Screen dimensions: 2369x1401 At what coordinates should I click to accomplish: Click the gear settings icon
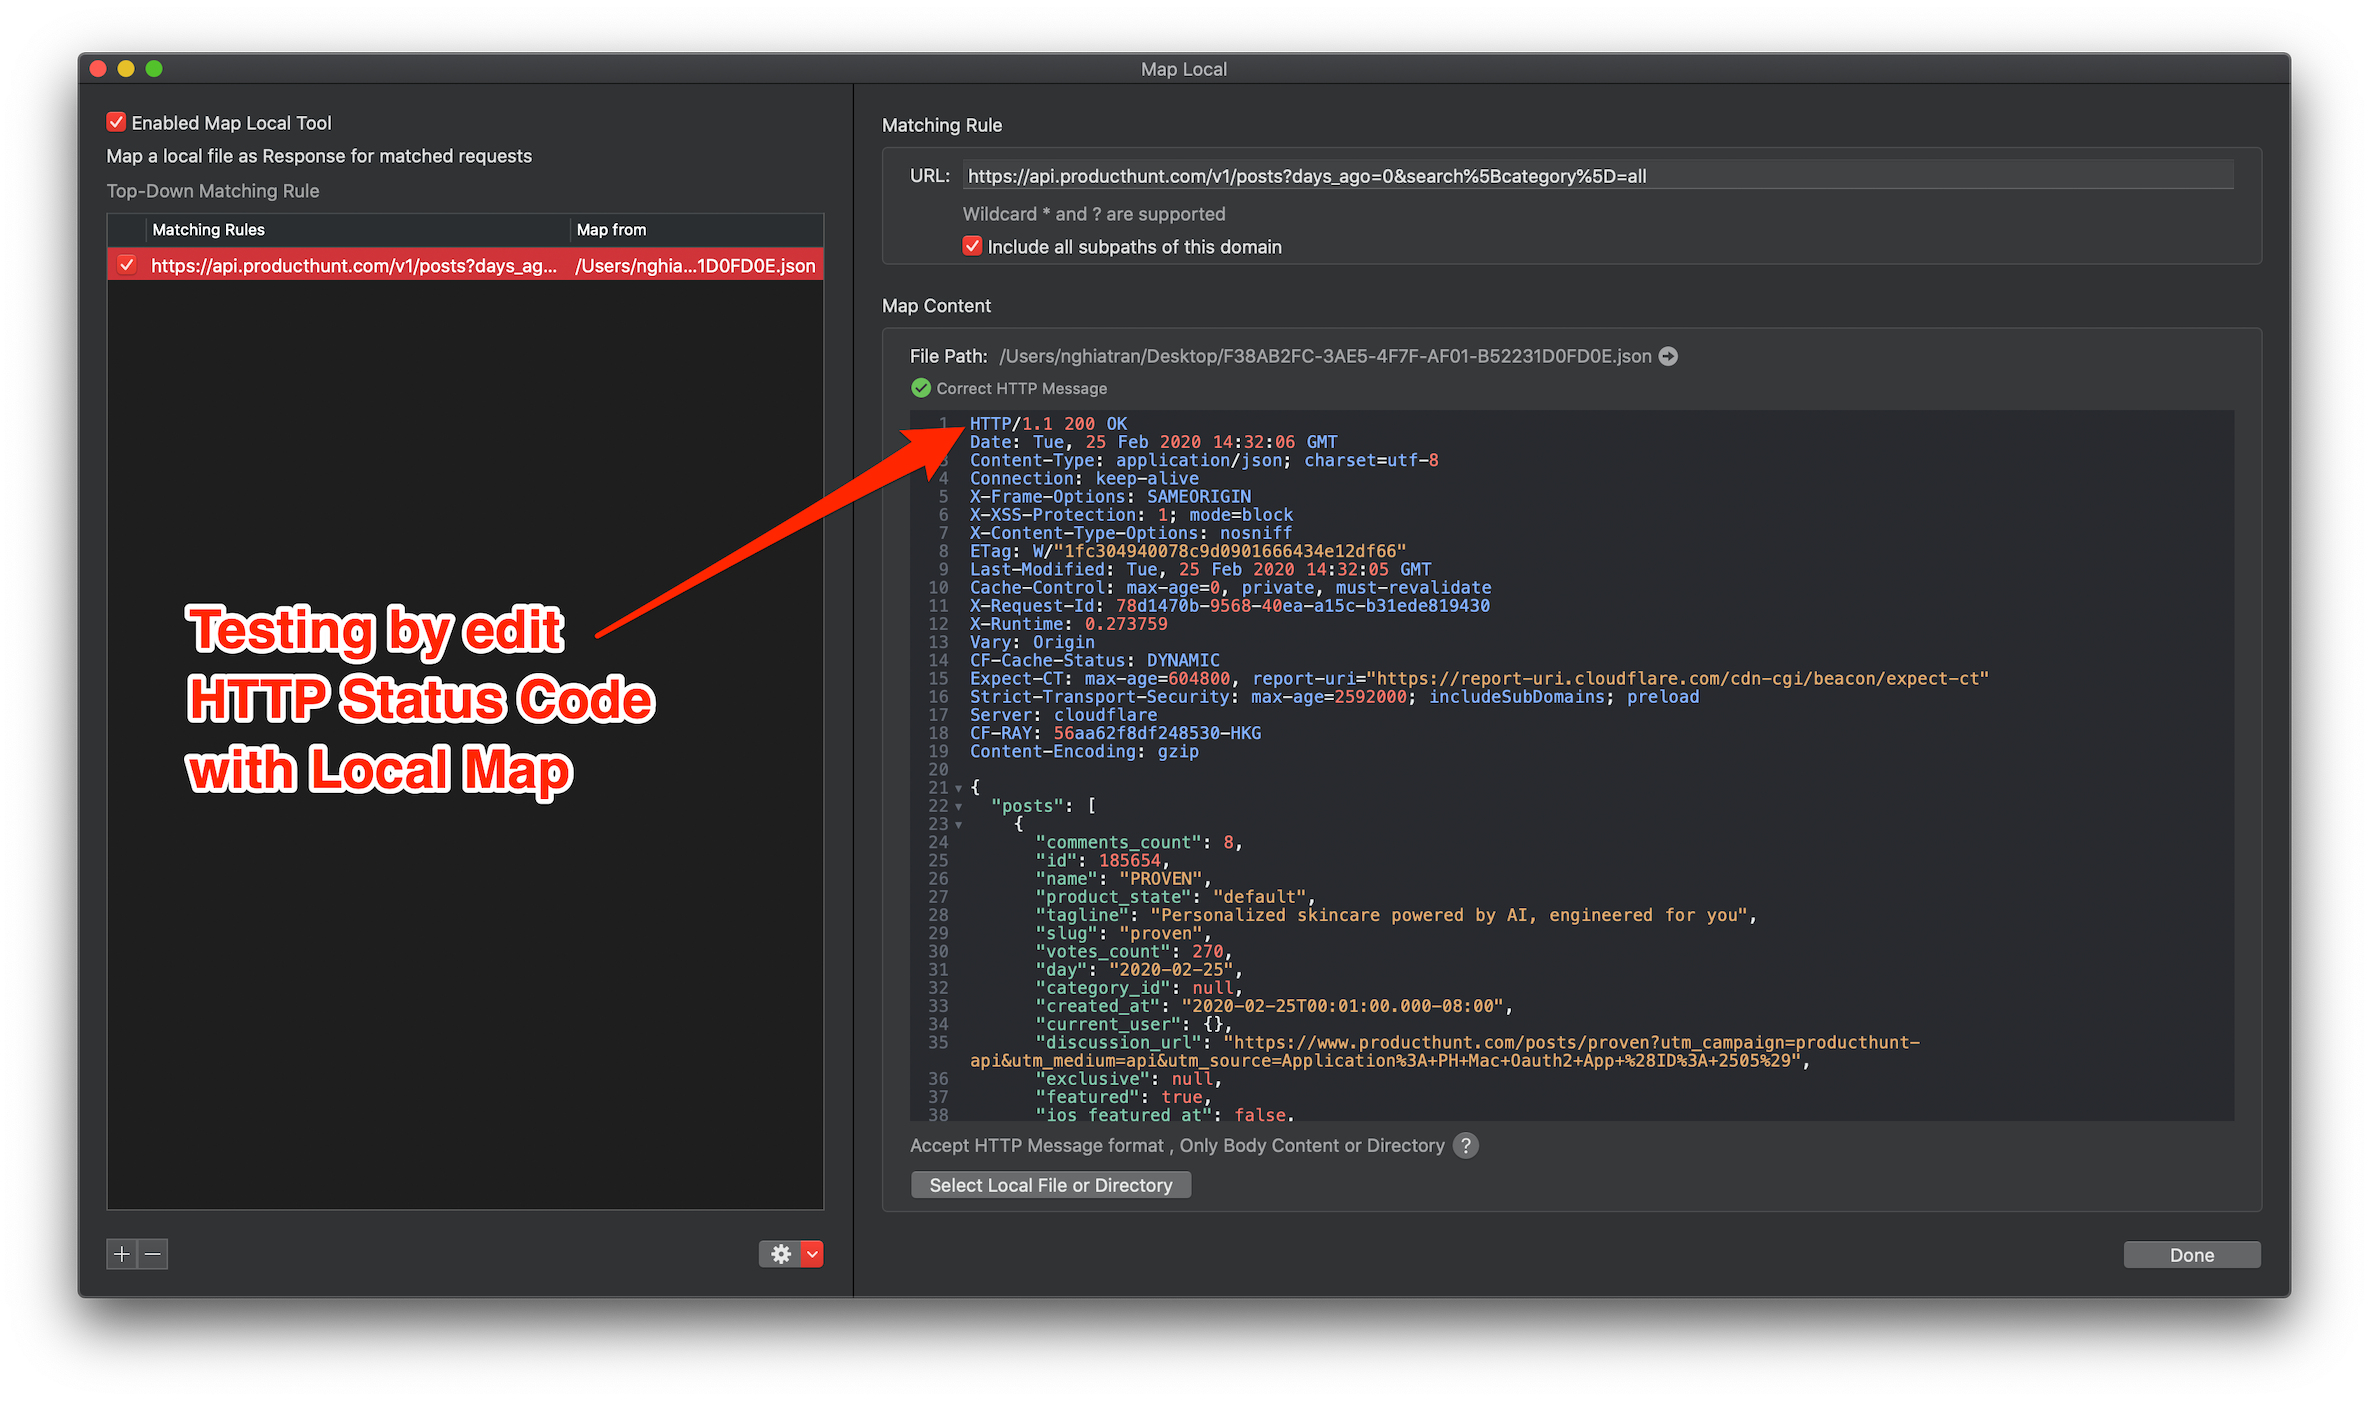[781, 1254]
